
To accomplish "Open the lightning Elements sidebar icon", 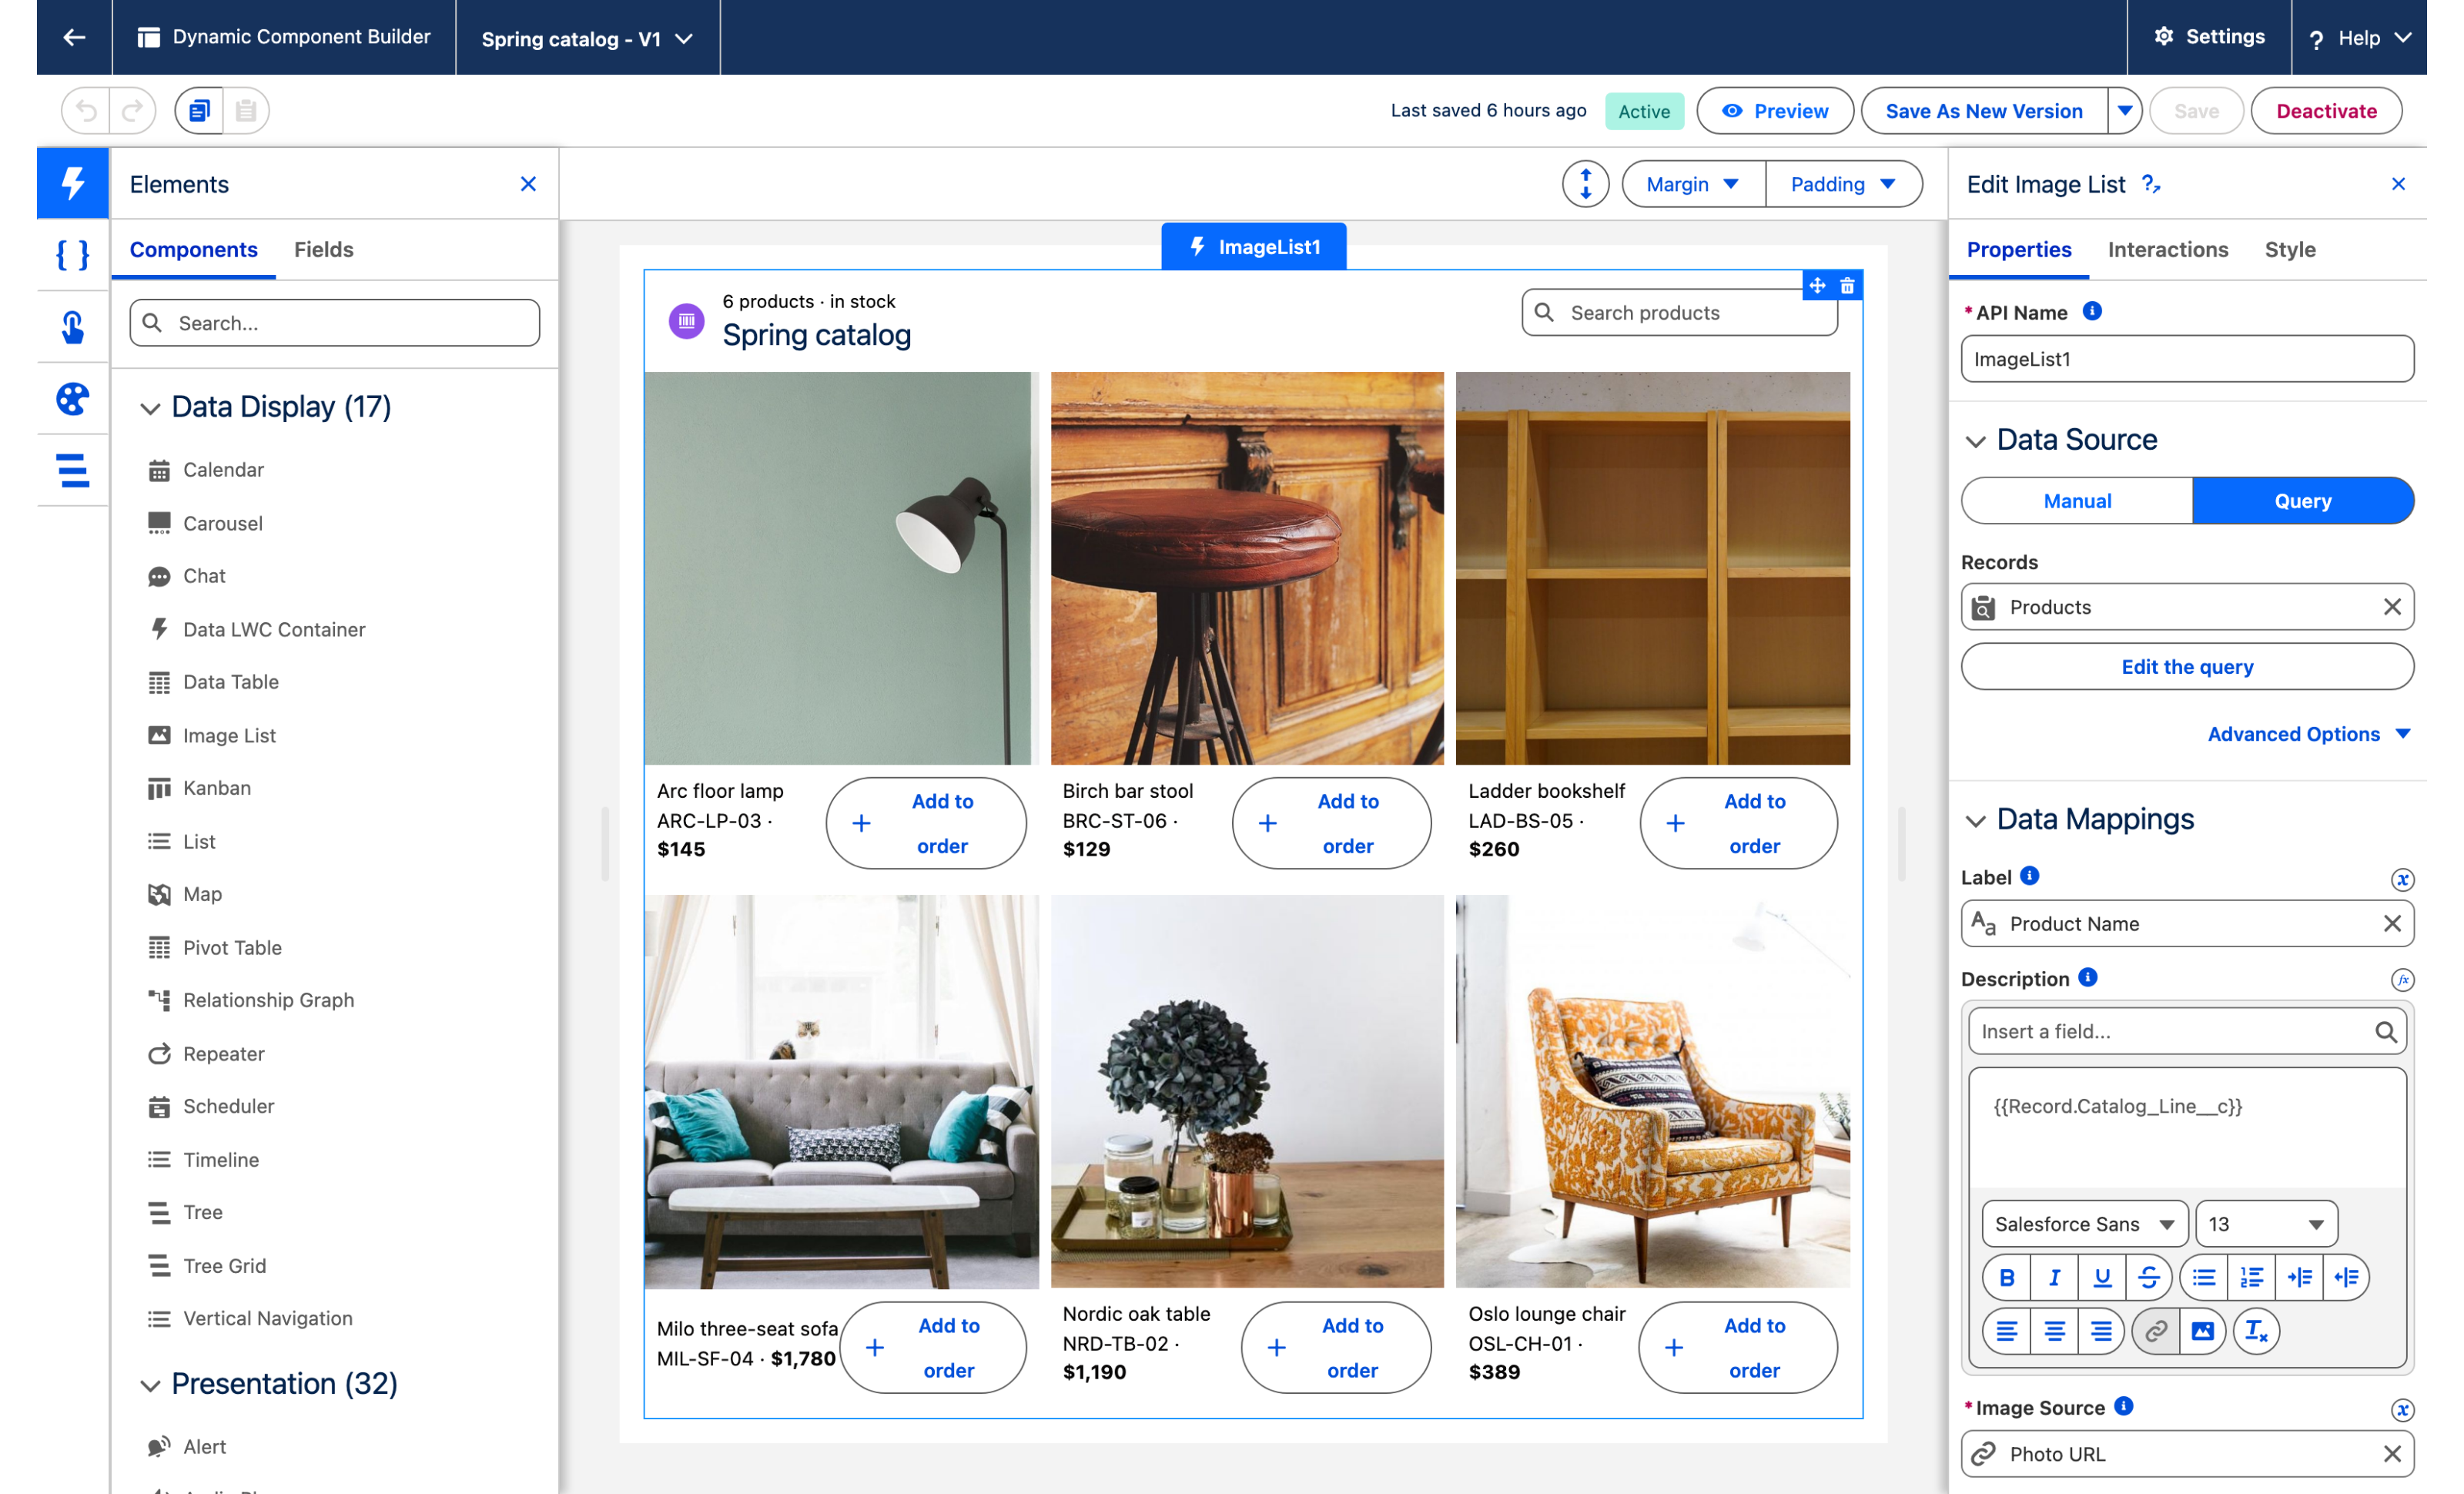I will click(73, 183).
